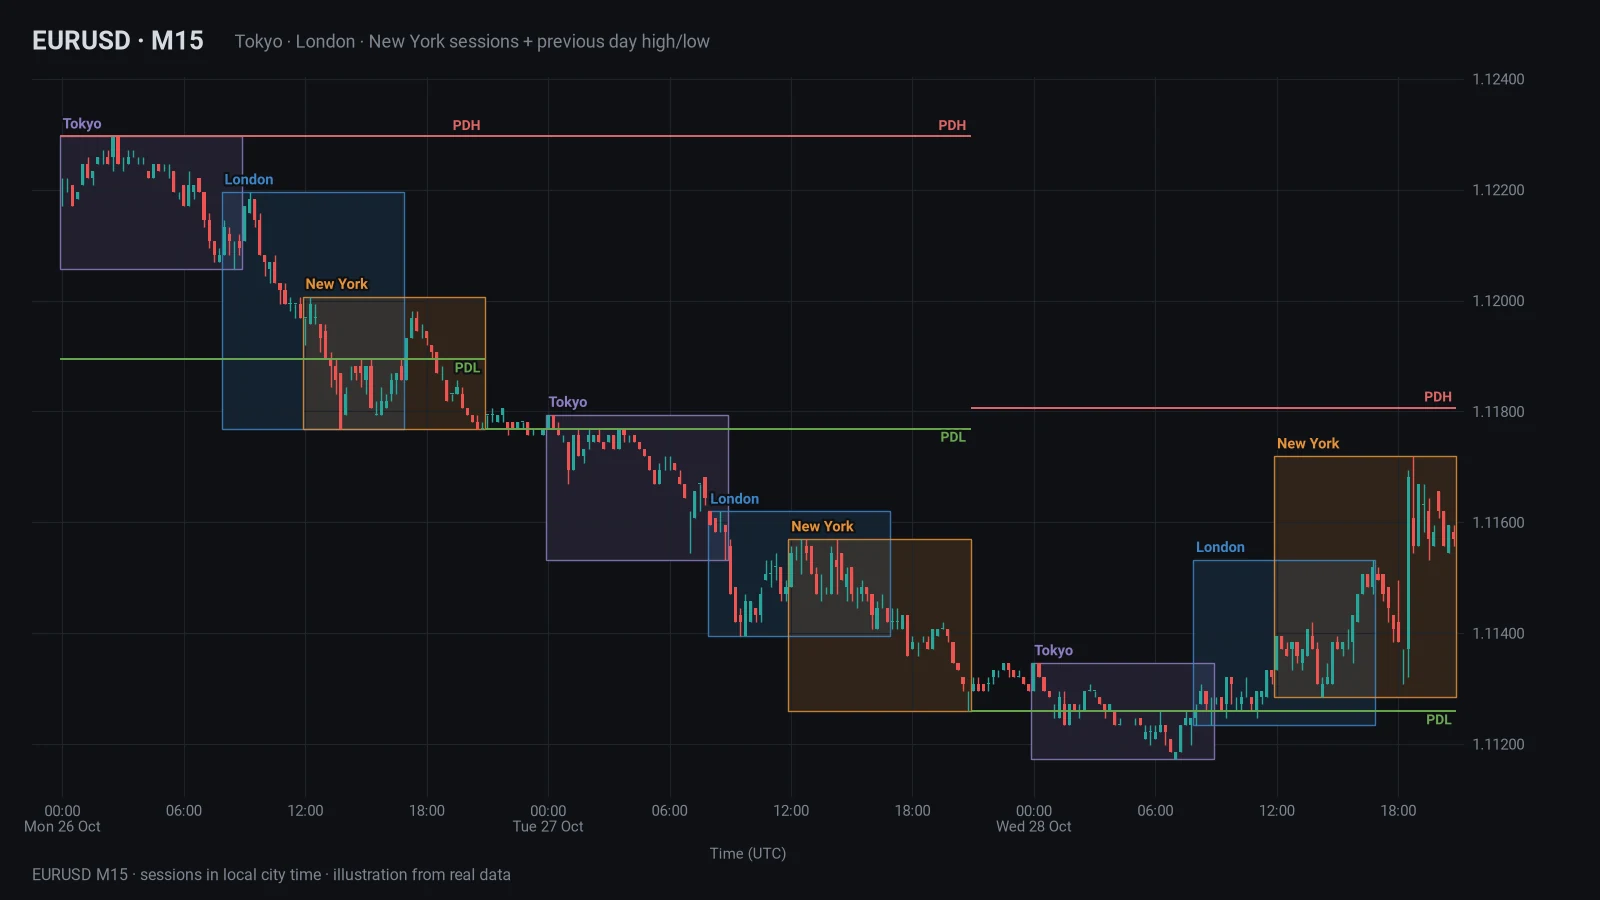Viewport: 1600px width, 900px height.
Task: Click the New York label of the Monday 26 Oct session
Action: 337,284
